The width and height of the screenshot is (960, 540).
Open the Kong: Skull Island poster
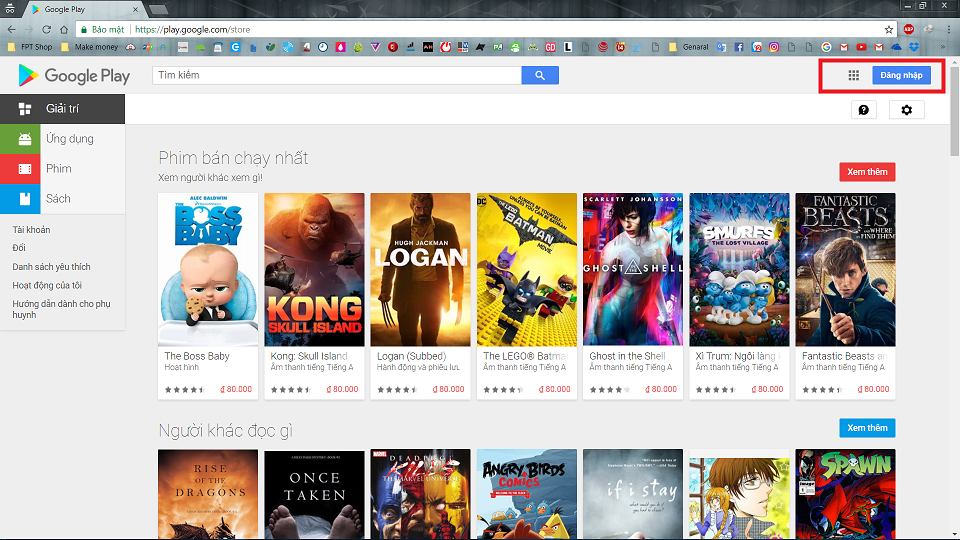coord(314,270)
